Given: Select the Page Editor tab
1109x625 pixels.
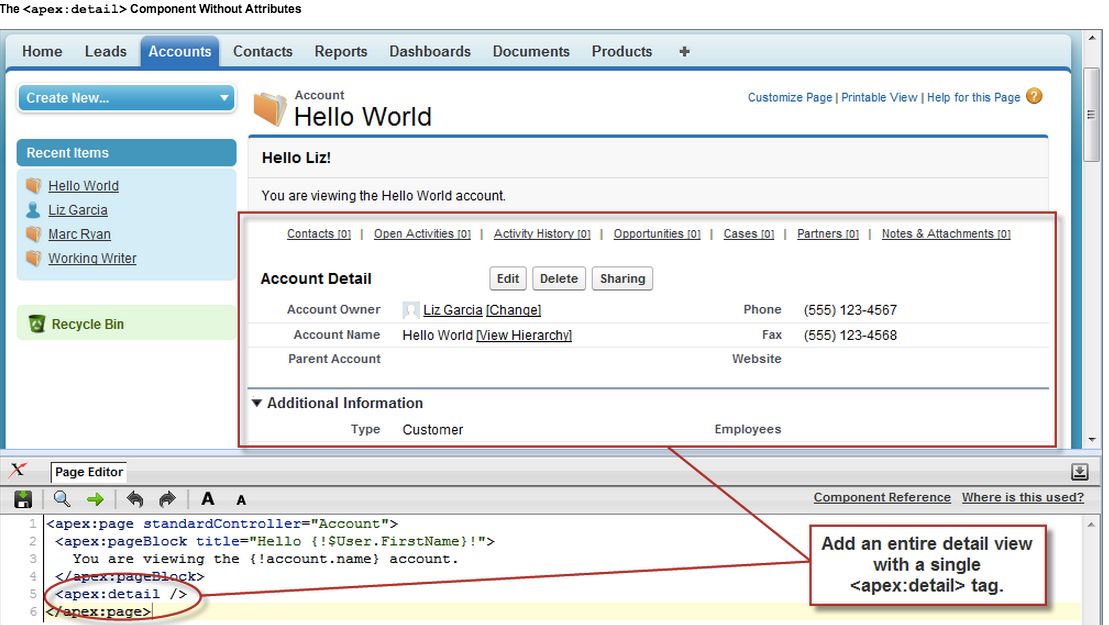Looking at the screenshot, I should (x=89, y=472).
